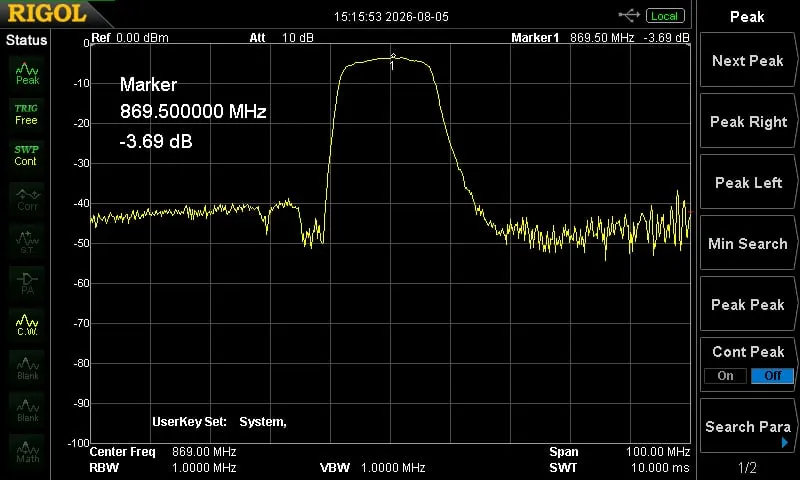800x480 pixels.
Task: Click the TRIG Free status indicator
Action: click(26, 115)
